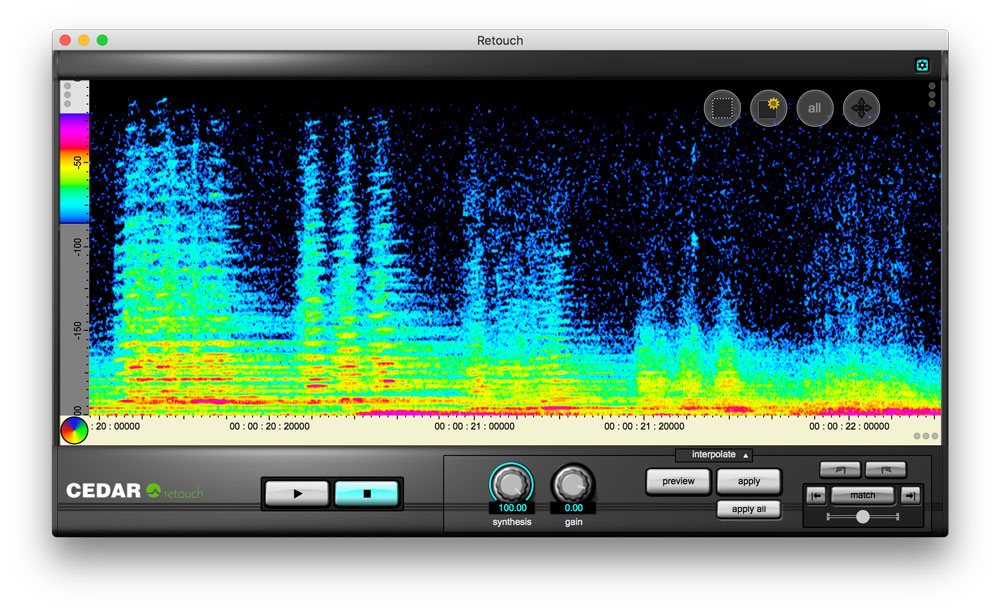Viewport: 1000px width, 611px height.
Task: Click the match slider handle
Action: (x=862, y=517)
